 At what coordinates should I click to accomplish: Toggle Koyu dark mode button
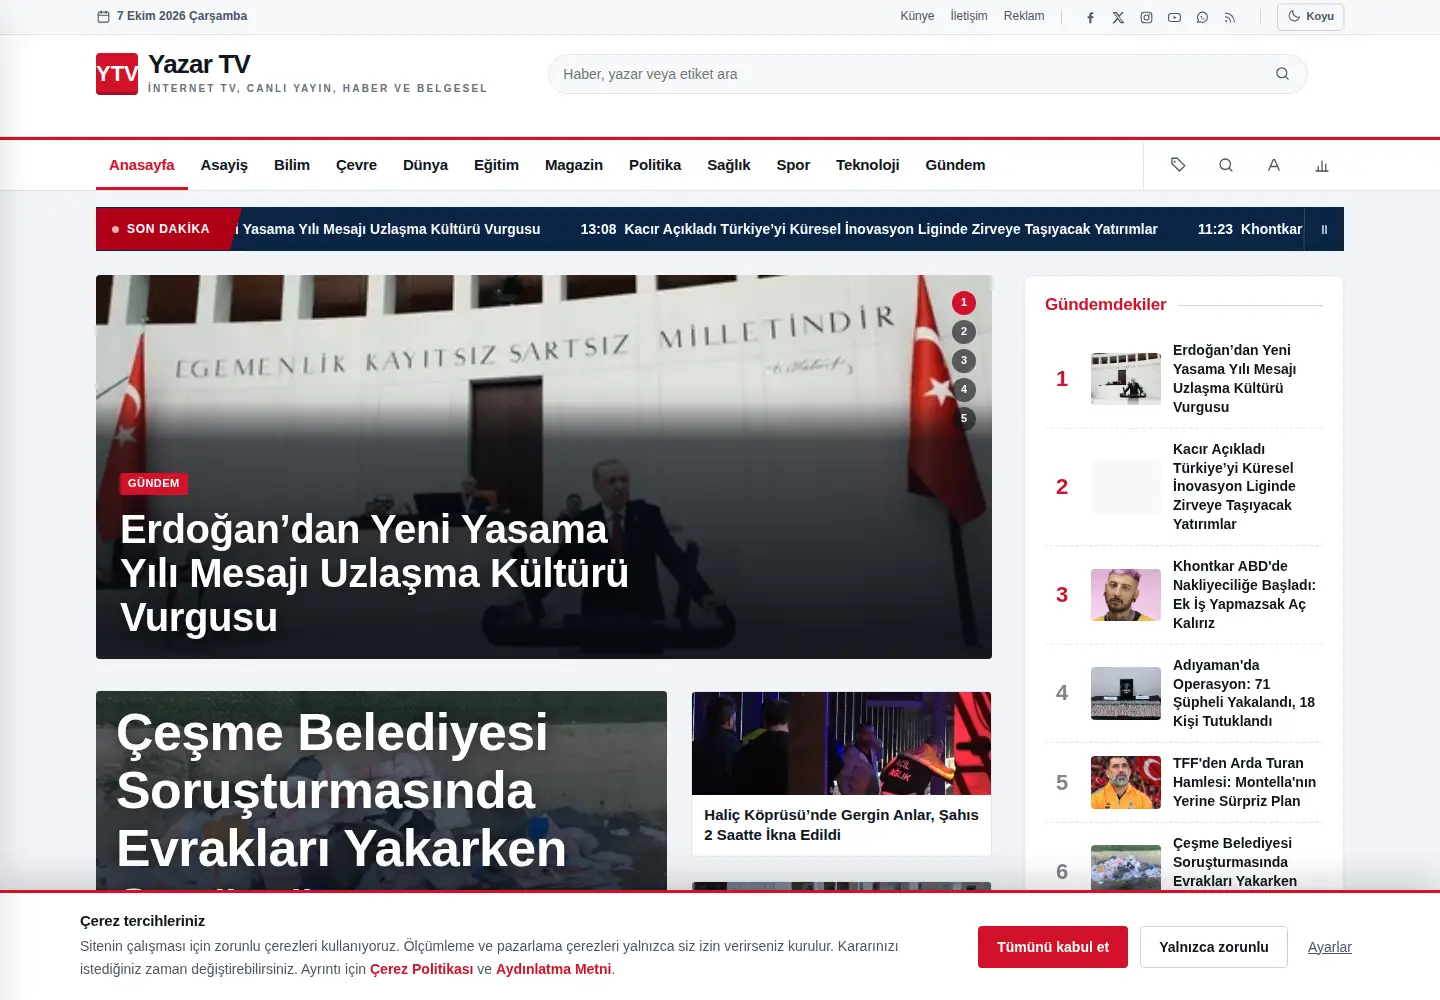coord(1310,16)
